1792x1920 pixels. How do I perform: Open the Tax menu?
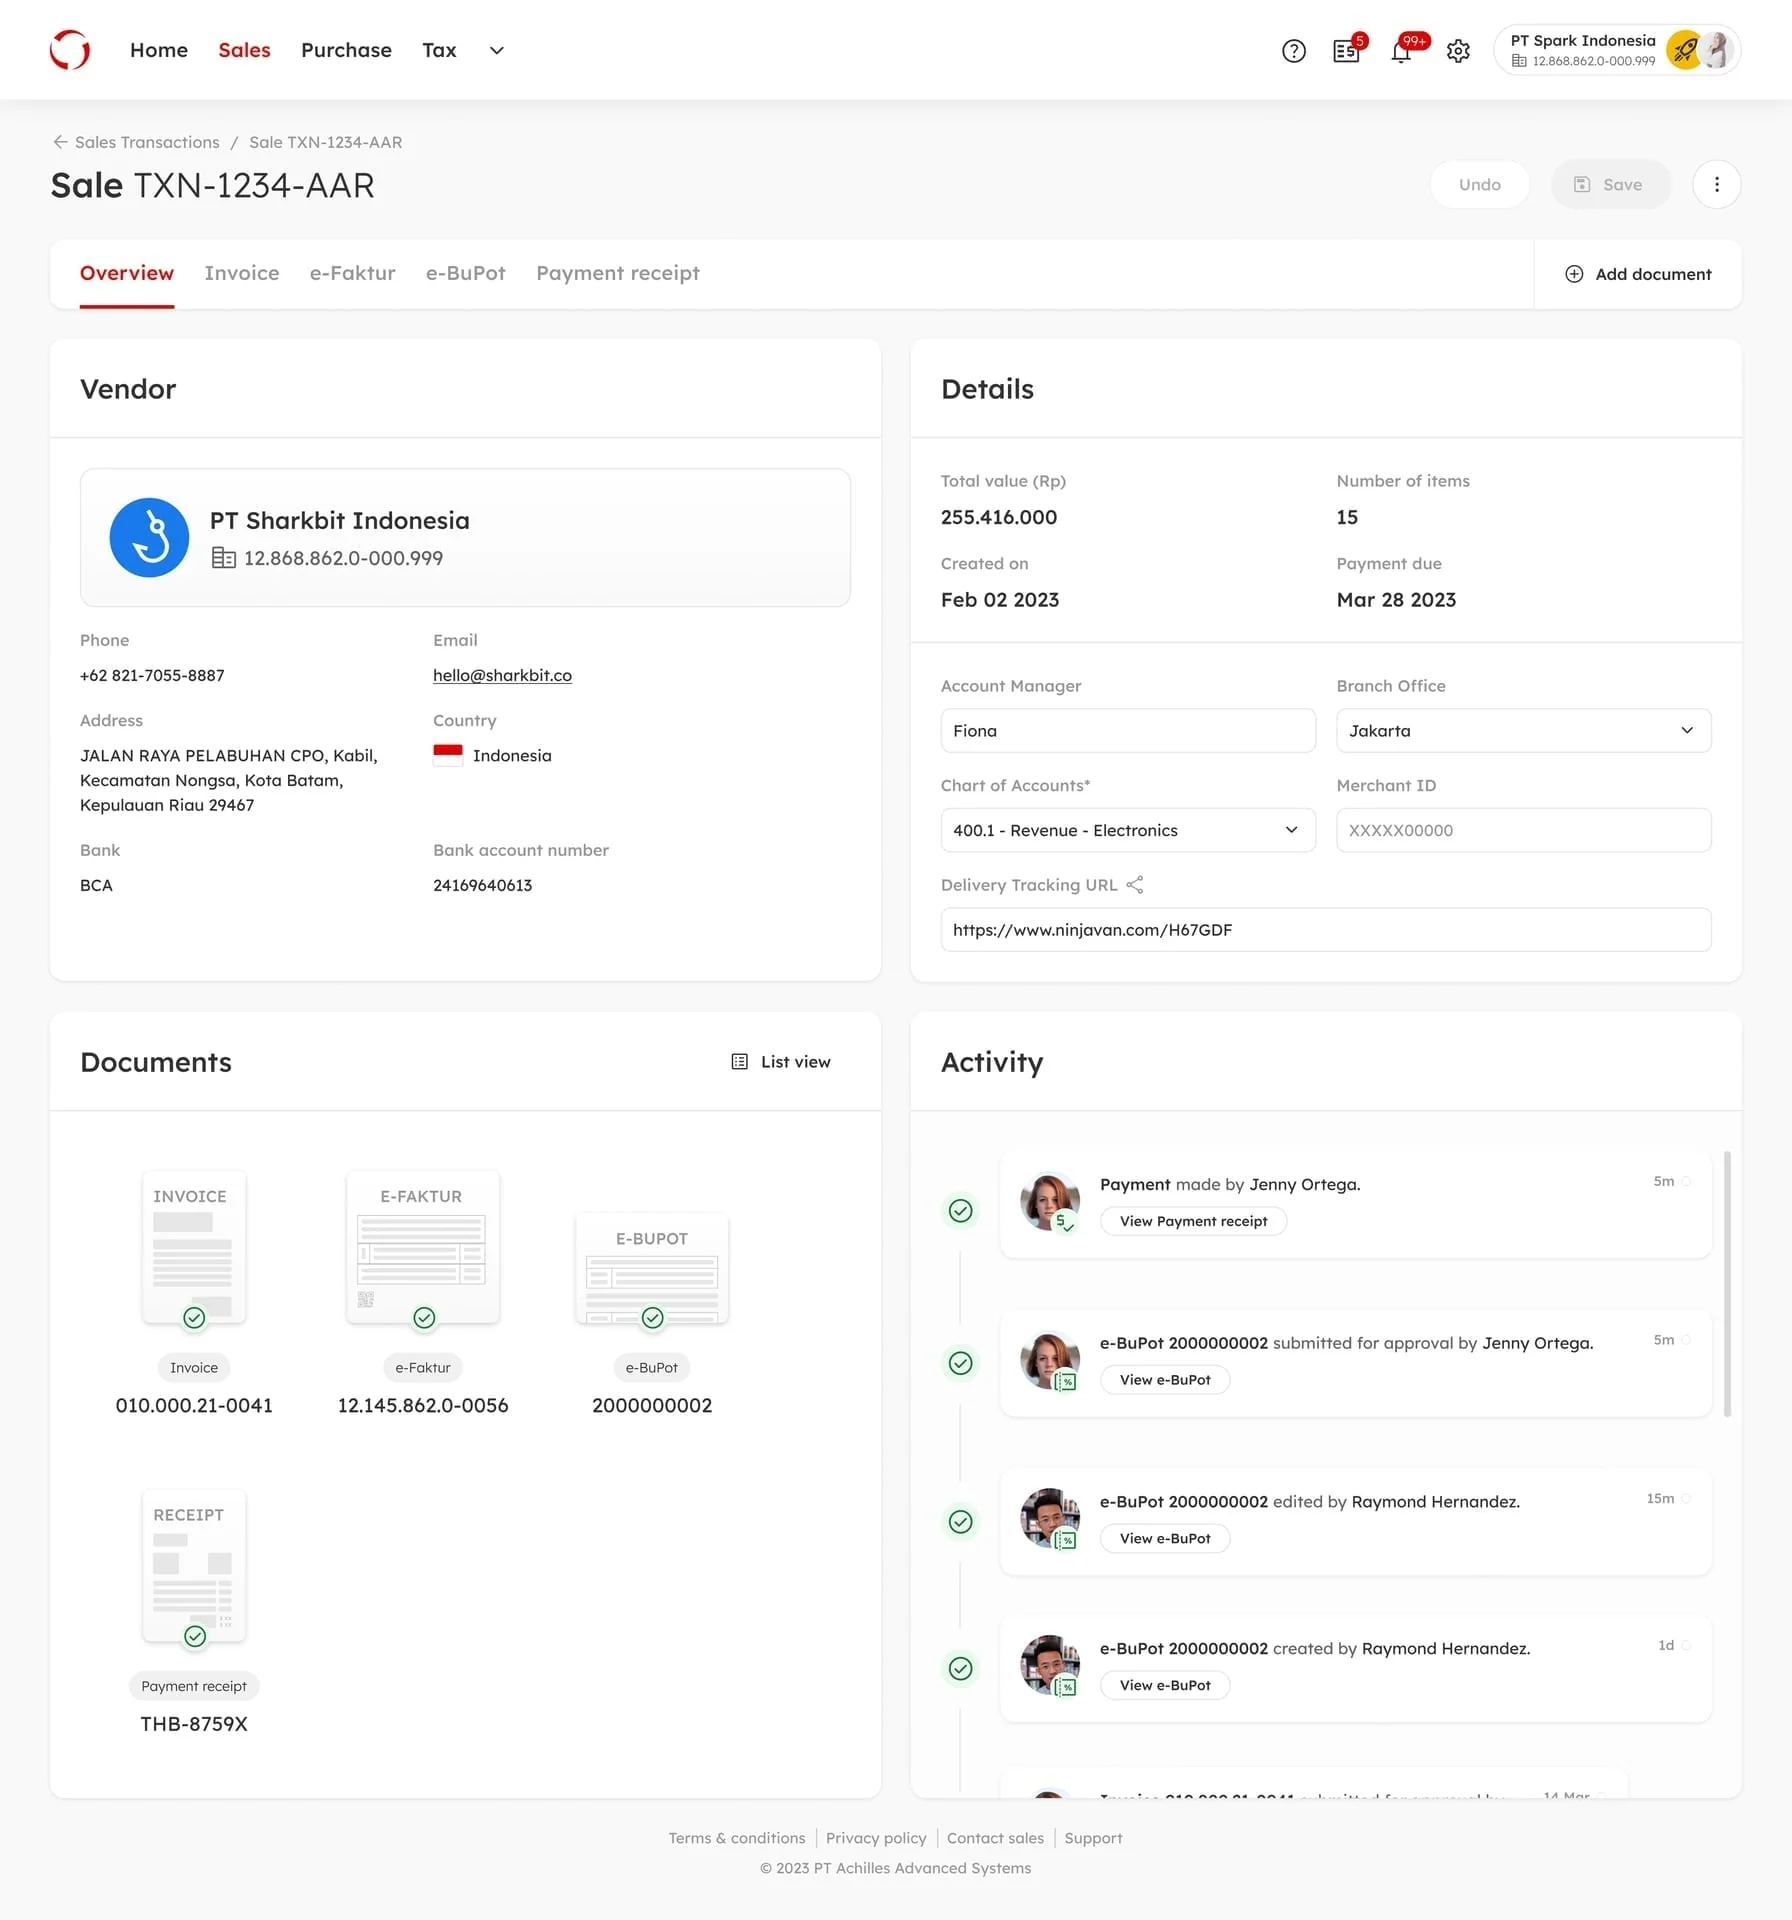pos(439,50)
